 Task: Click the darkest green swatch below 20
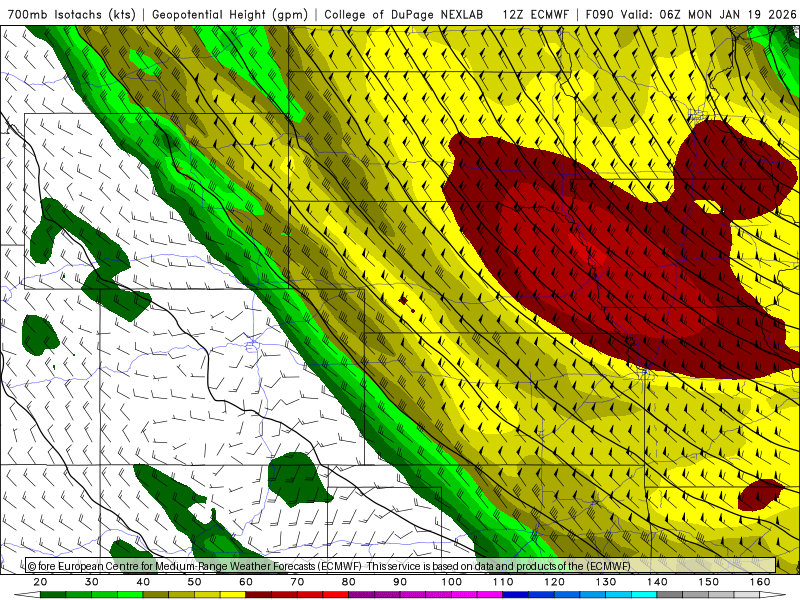tap(53, 595)
